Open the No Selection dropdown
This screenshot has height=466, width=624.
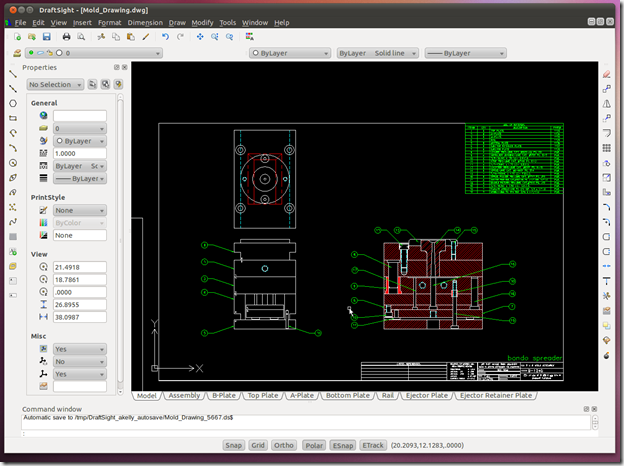pyautogui.click(x=55, y=84)
